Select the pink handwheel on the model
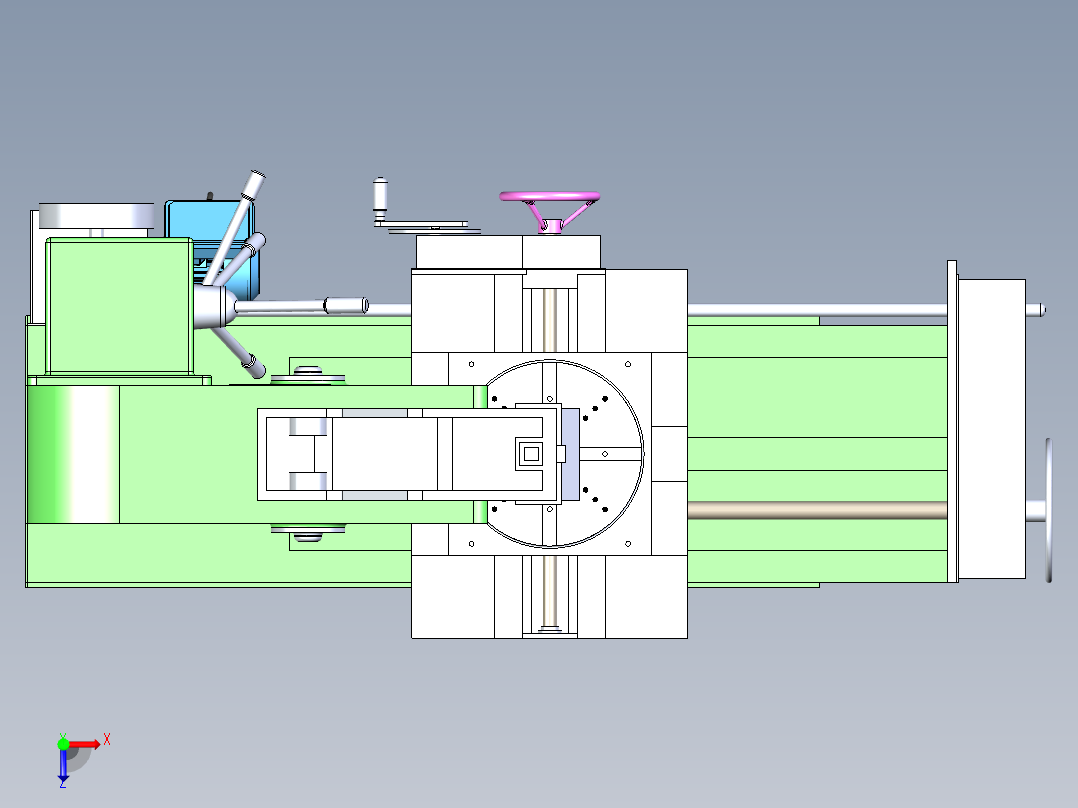1078x808 pixels. [549, 212]
